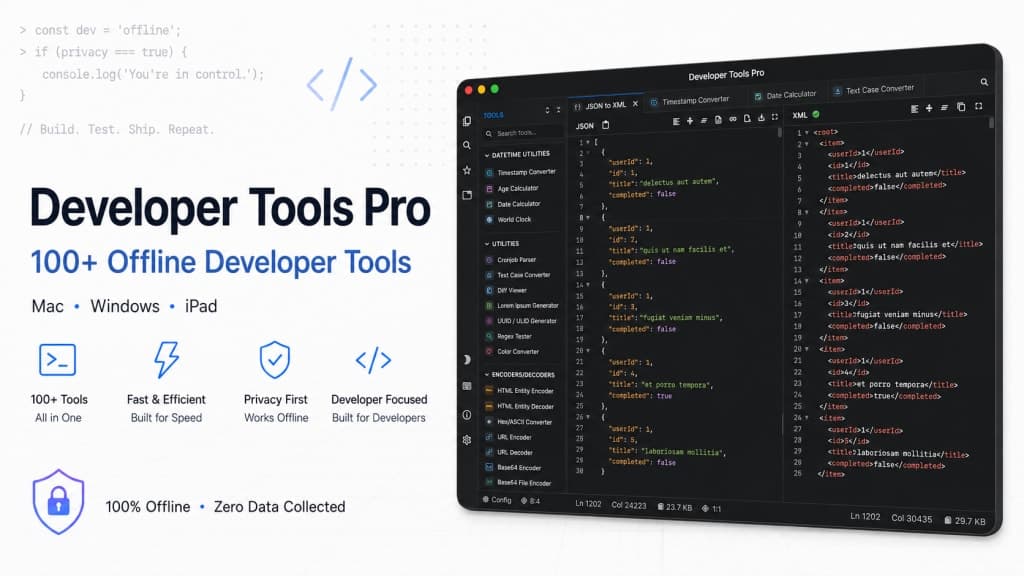Collapse all tool groups icon in TOOLS header
The width and height of the screenshot is (1024, 576).
click(558, 110)
